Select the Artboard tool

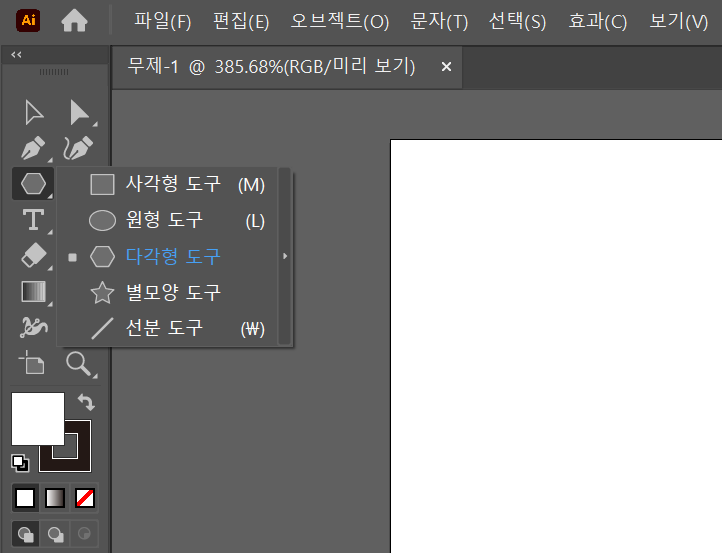31,363
